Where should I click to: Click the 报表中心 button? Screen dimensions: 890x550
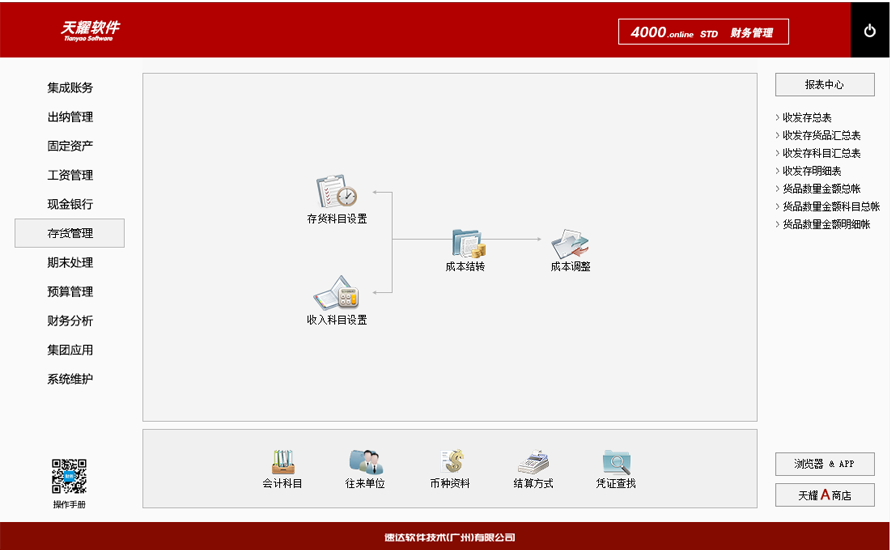(x=825, y=85)
